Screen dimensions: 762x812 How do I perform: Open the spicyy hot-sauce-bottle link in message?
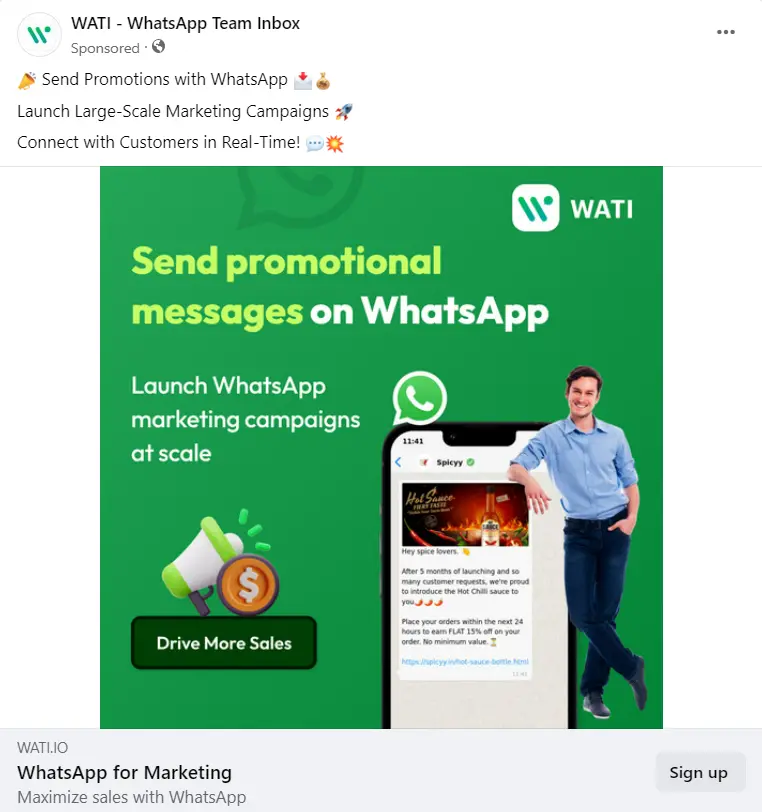click(x=465, y=661)
